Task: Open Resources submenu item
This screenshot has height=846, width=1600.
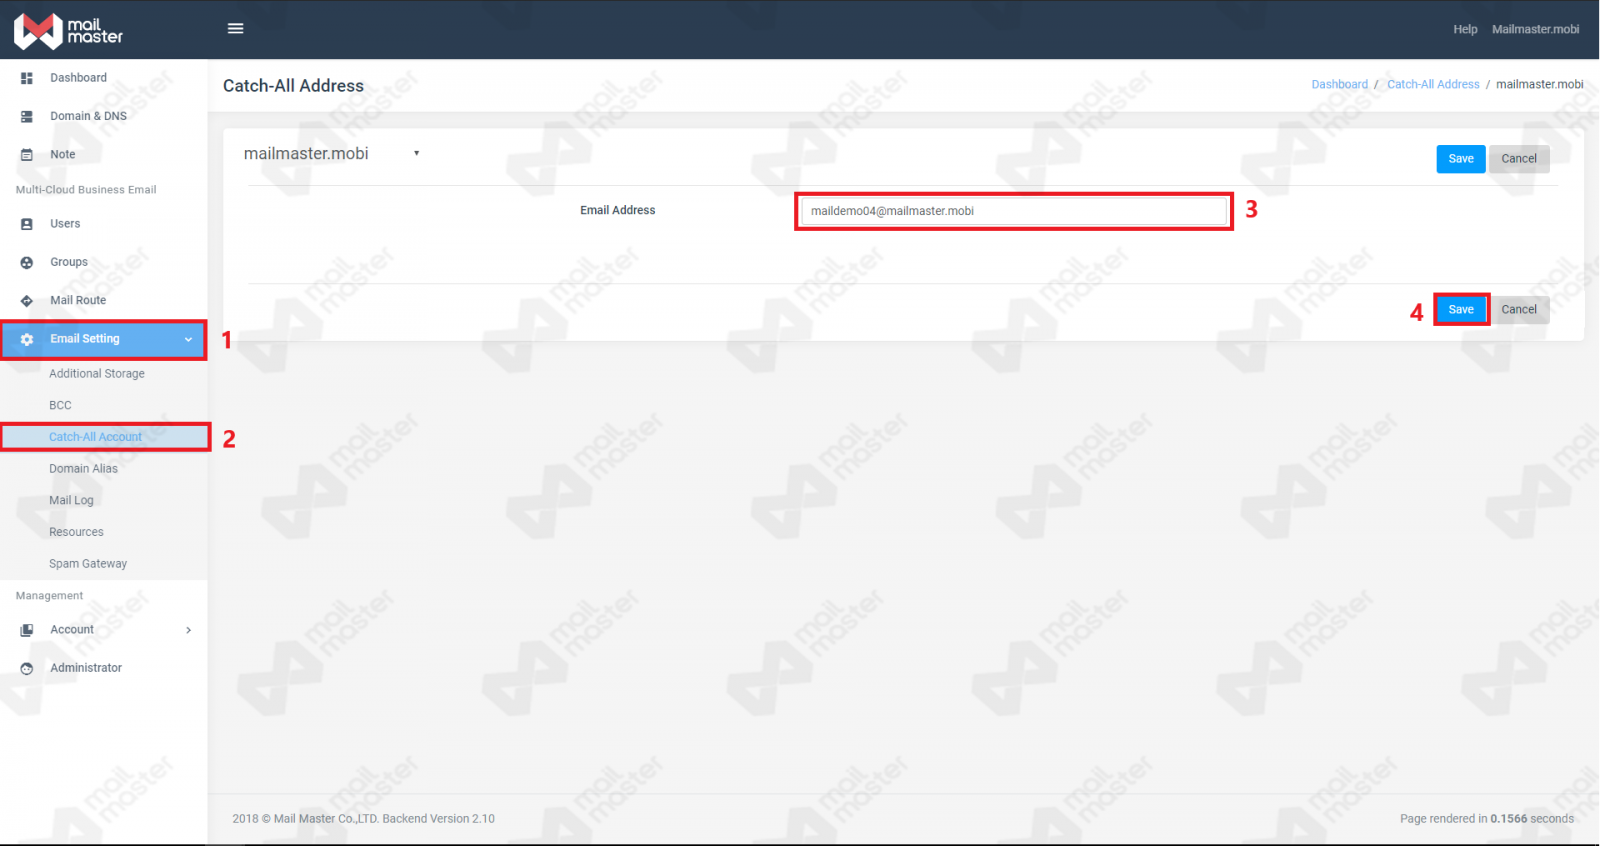Action: click(76, 532)
